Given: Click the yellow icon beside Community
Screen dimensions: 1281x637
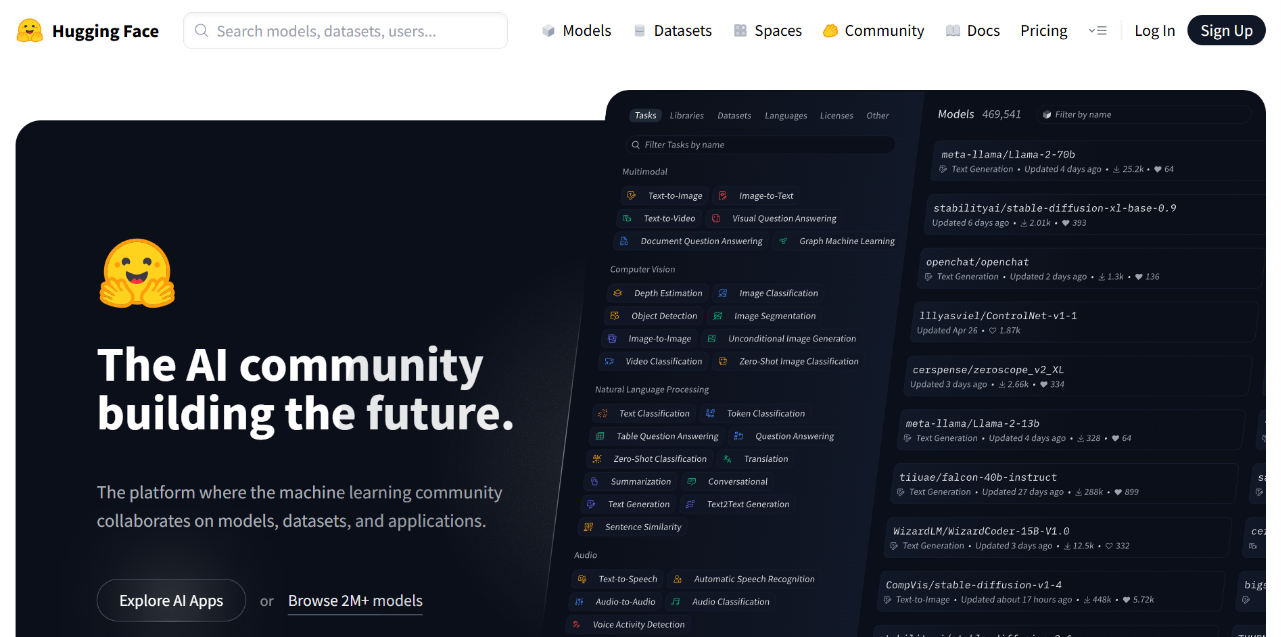Looking at the screenshot, I should (830, 31).
